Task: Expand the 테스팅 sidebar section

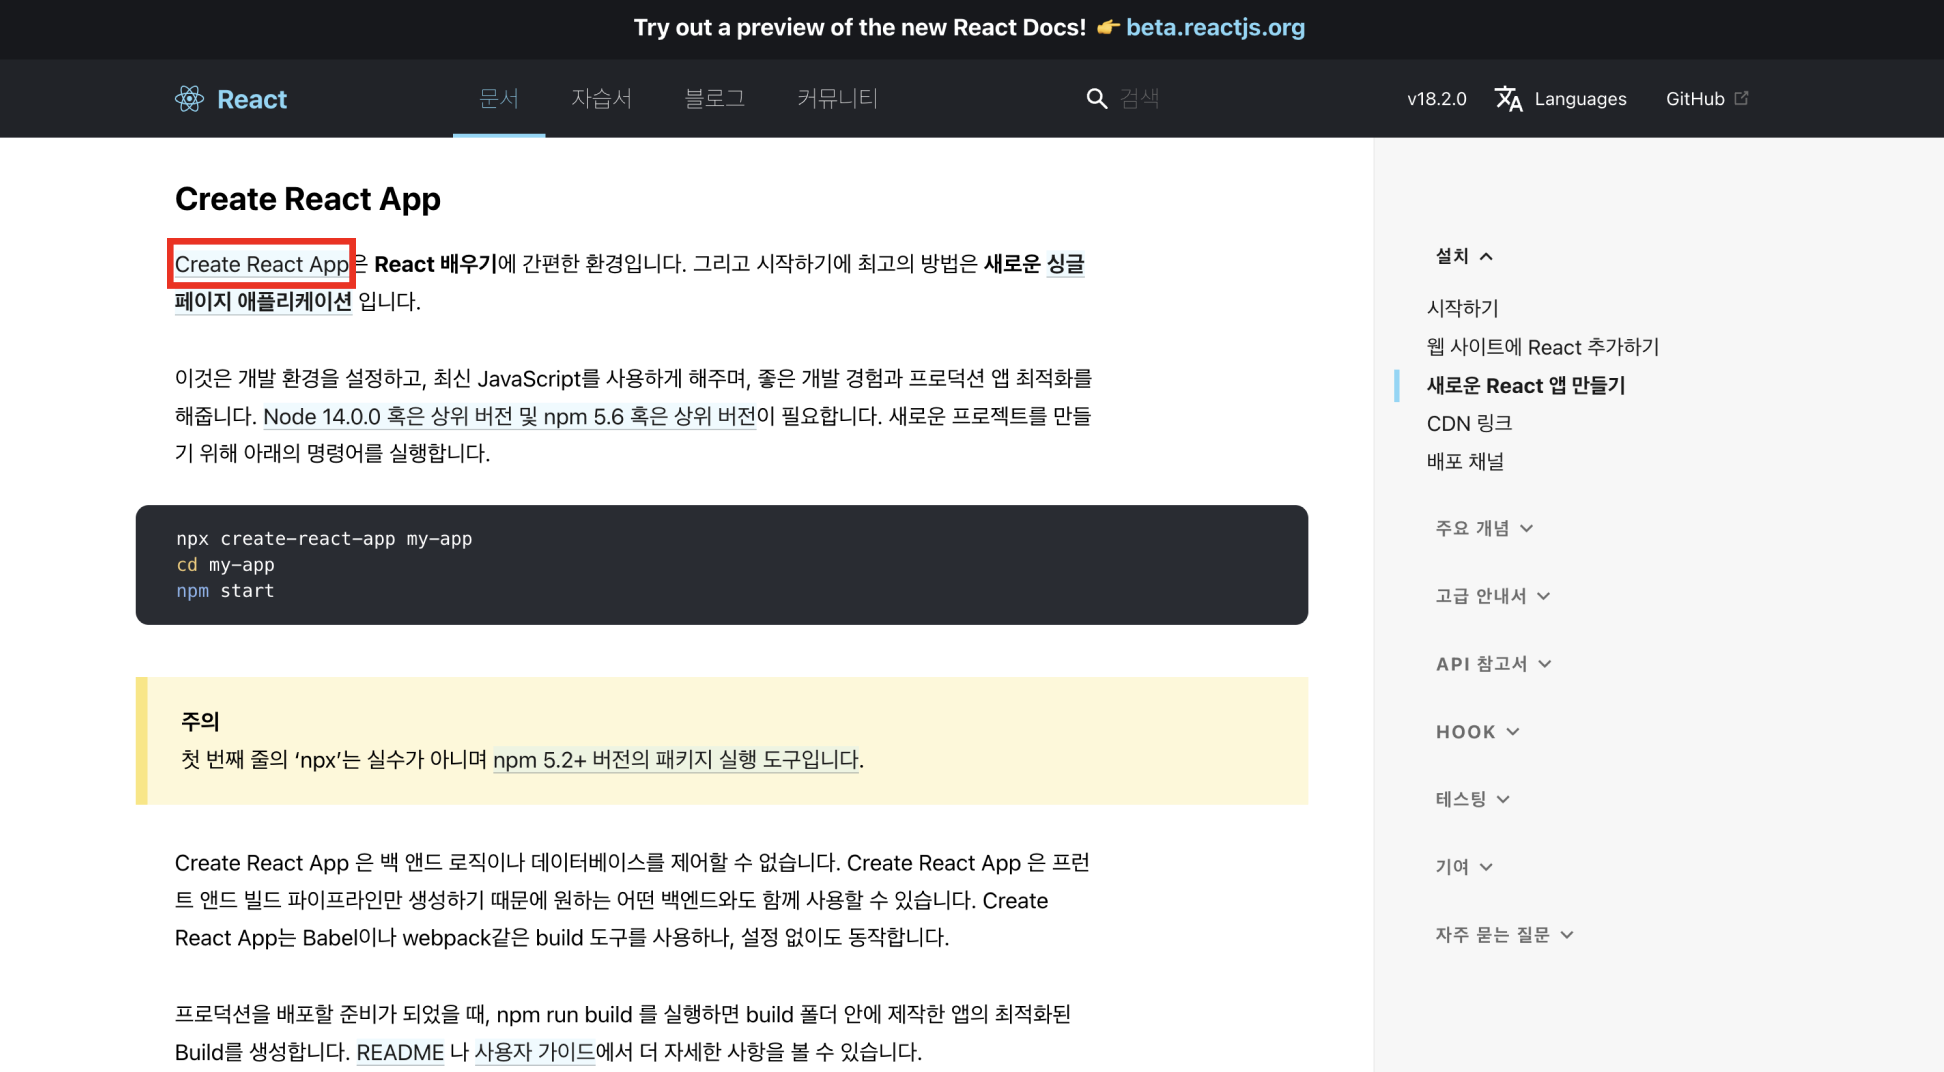Action: 1472,799
